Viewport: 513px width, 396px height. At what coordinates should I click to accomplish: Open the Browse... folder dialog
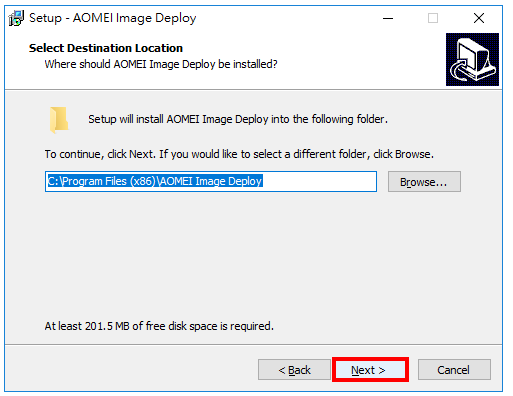point(424,182)
